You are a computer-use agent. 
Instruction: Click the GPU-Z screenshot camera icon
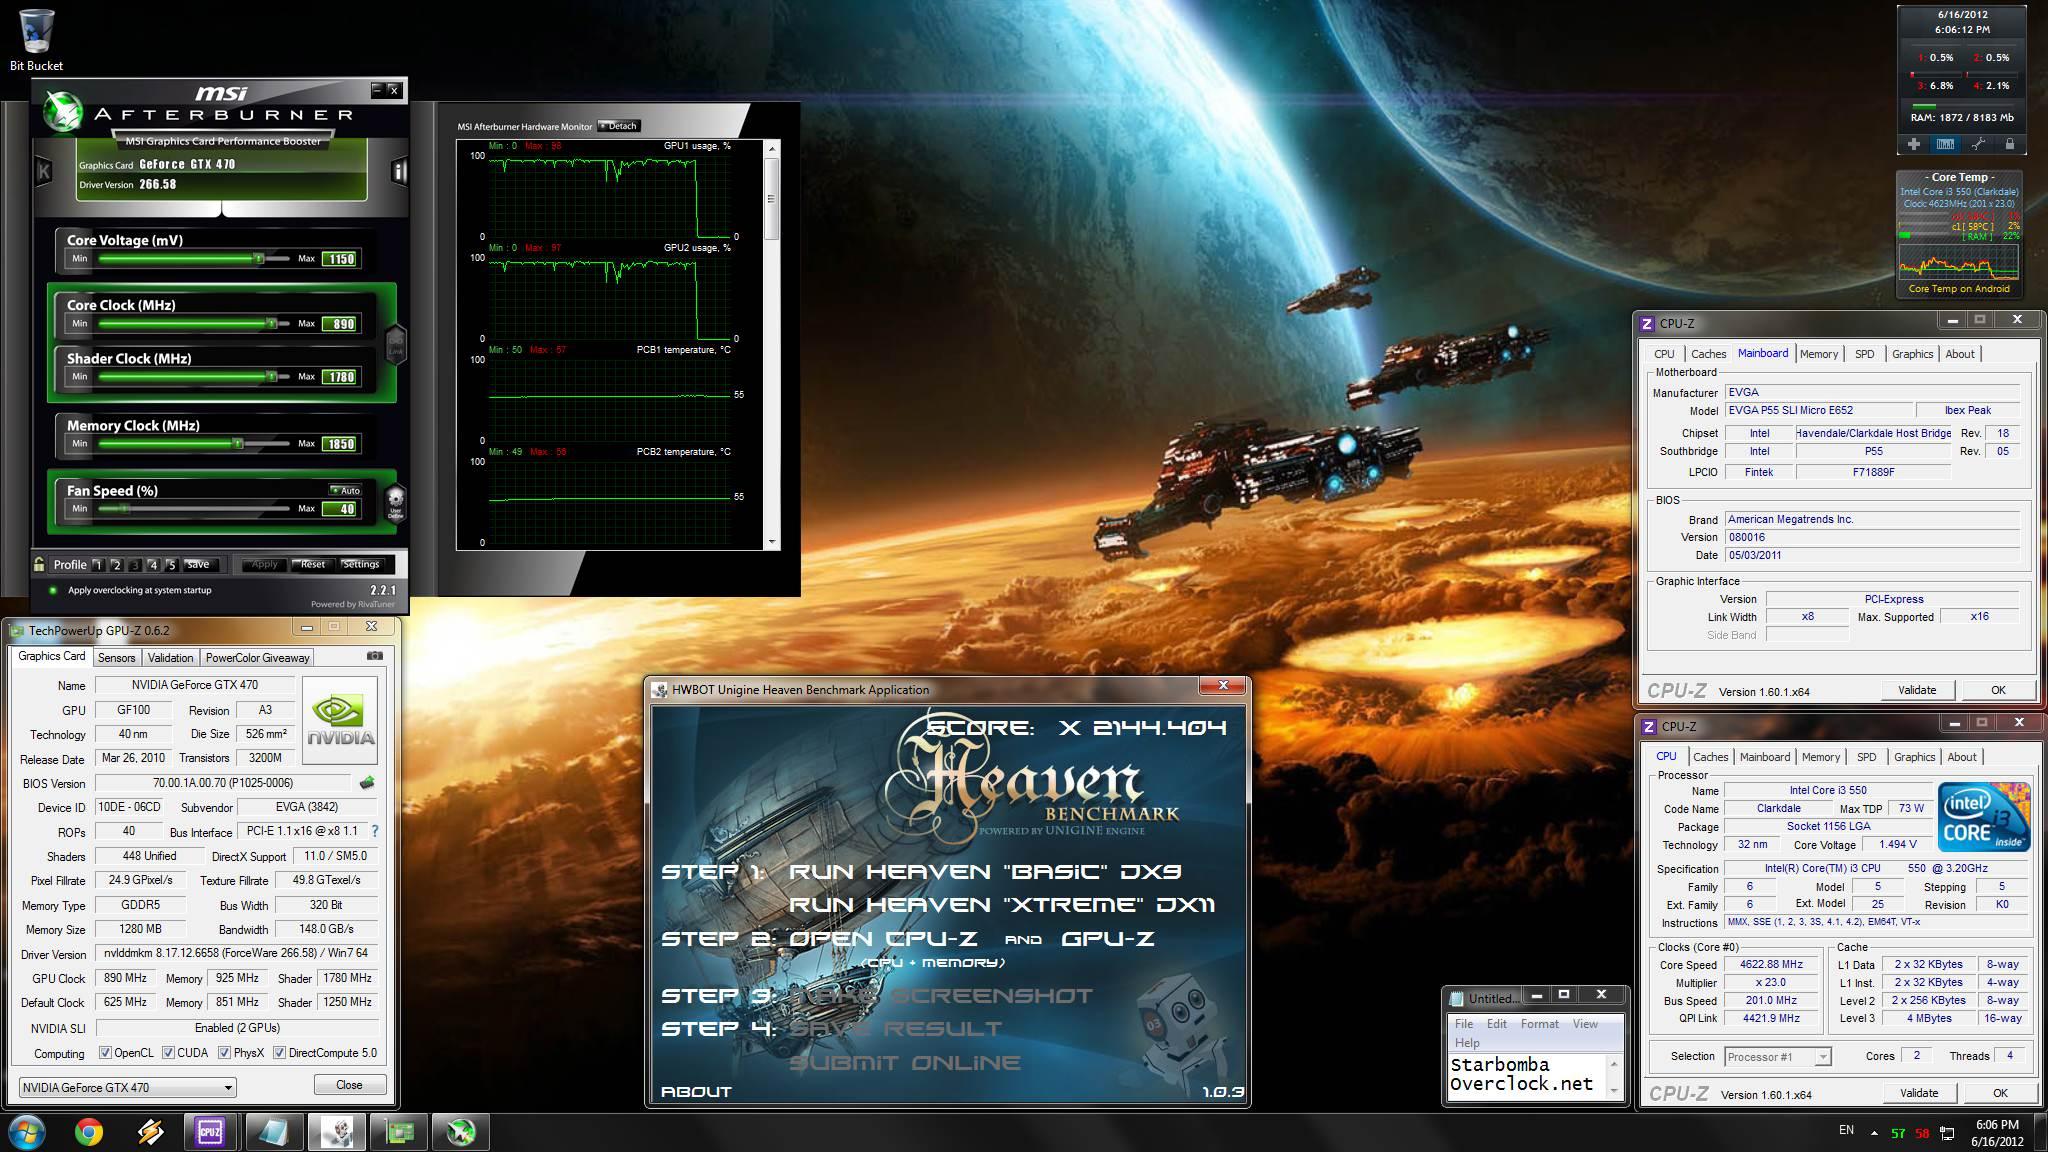point(375,656)
